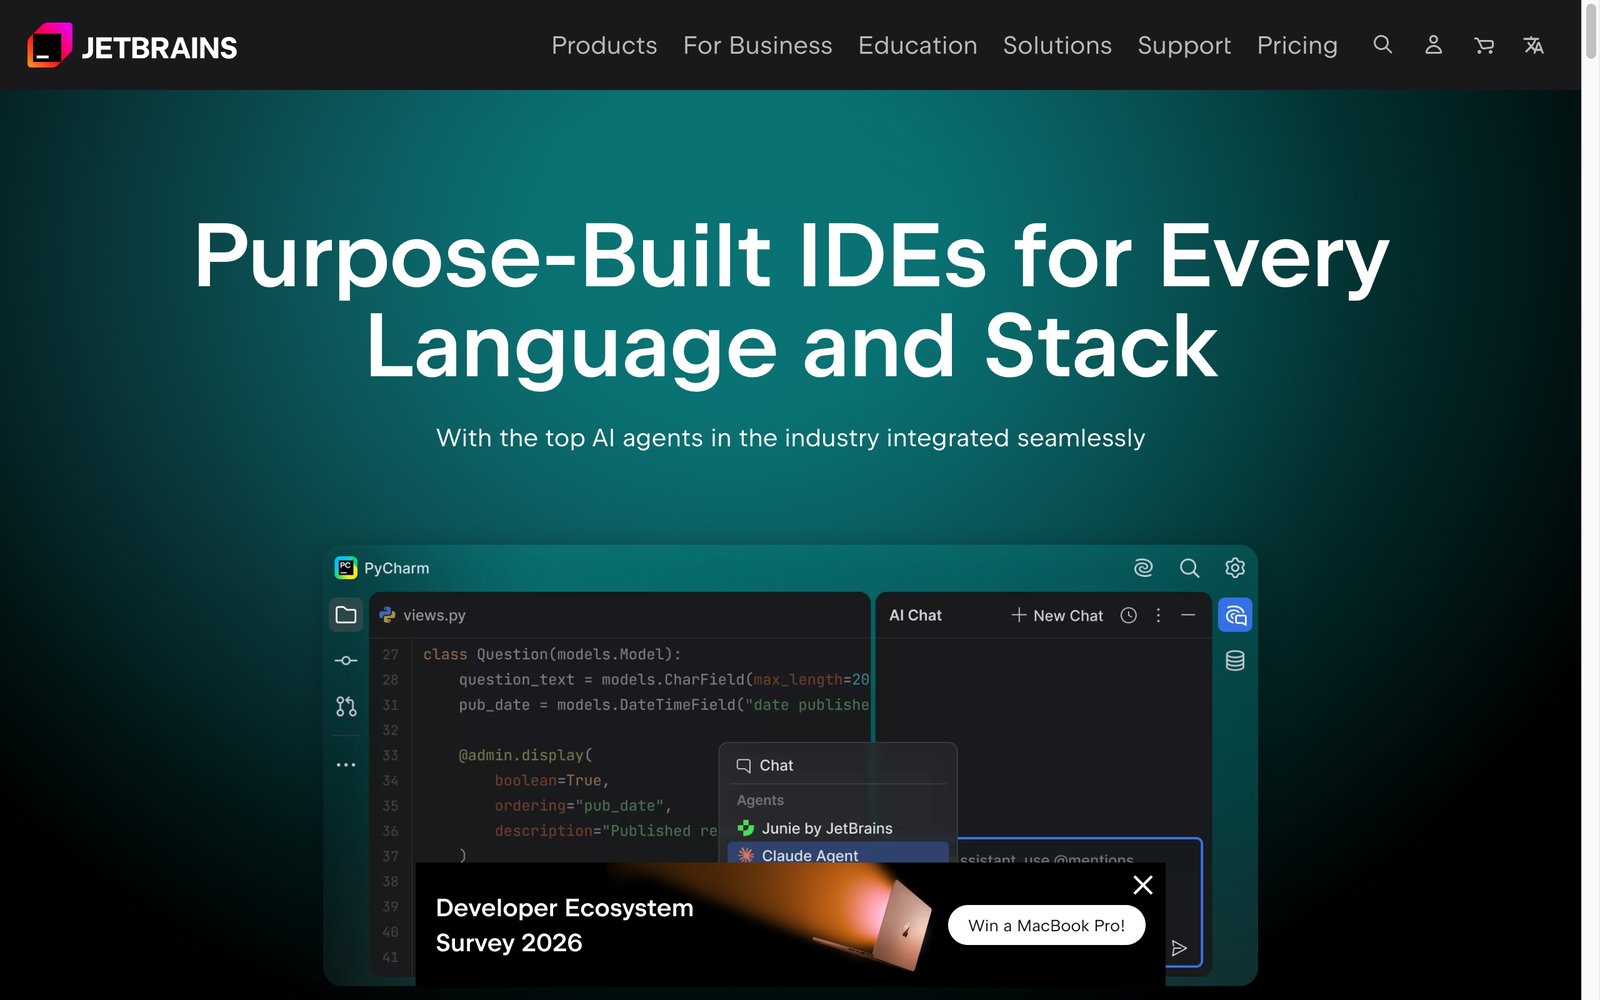The height and width of the screenshot is (1000, 1600).
Task: Open the Project folder tool icon
Action: coord(346,615)
